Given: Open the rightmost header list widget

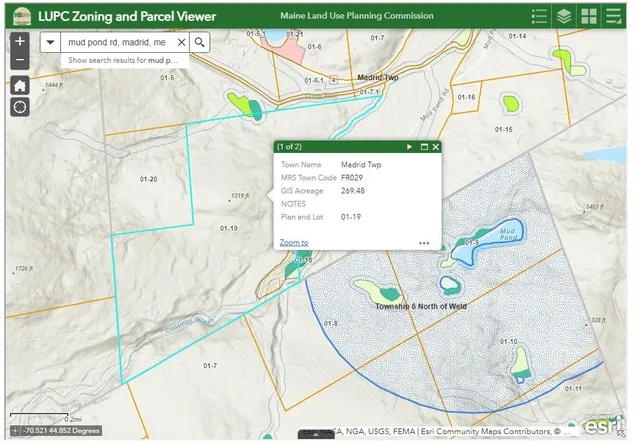Looking at the screenshot, I should (614, 16).
